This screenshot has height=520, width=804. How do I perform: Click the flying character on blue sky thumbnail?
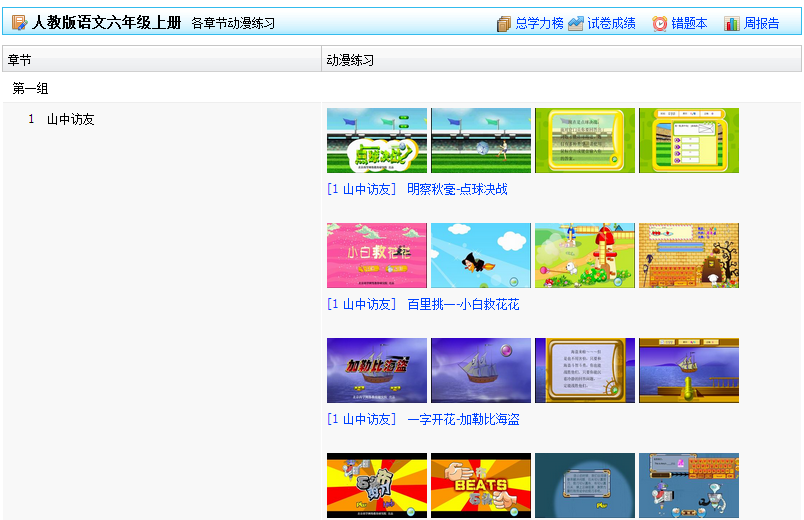[481, 256]
